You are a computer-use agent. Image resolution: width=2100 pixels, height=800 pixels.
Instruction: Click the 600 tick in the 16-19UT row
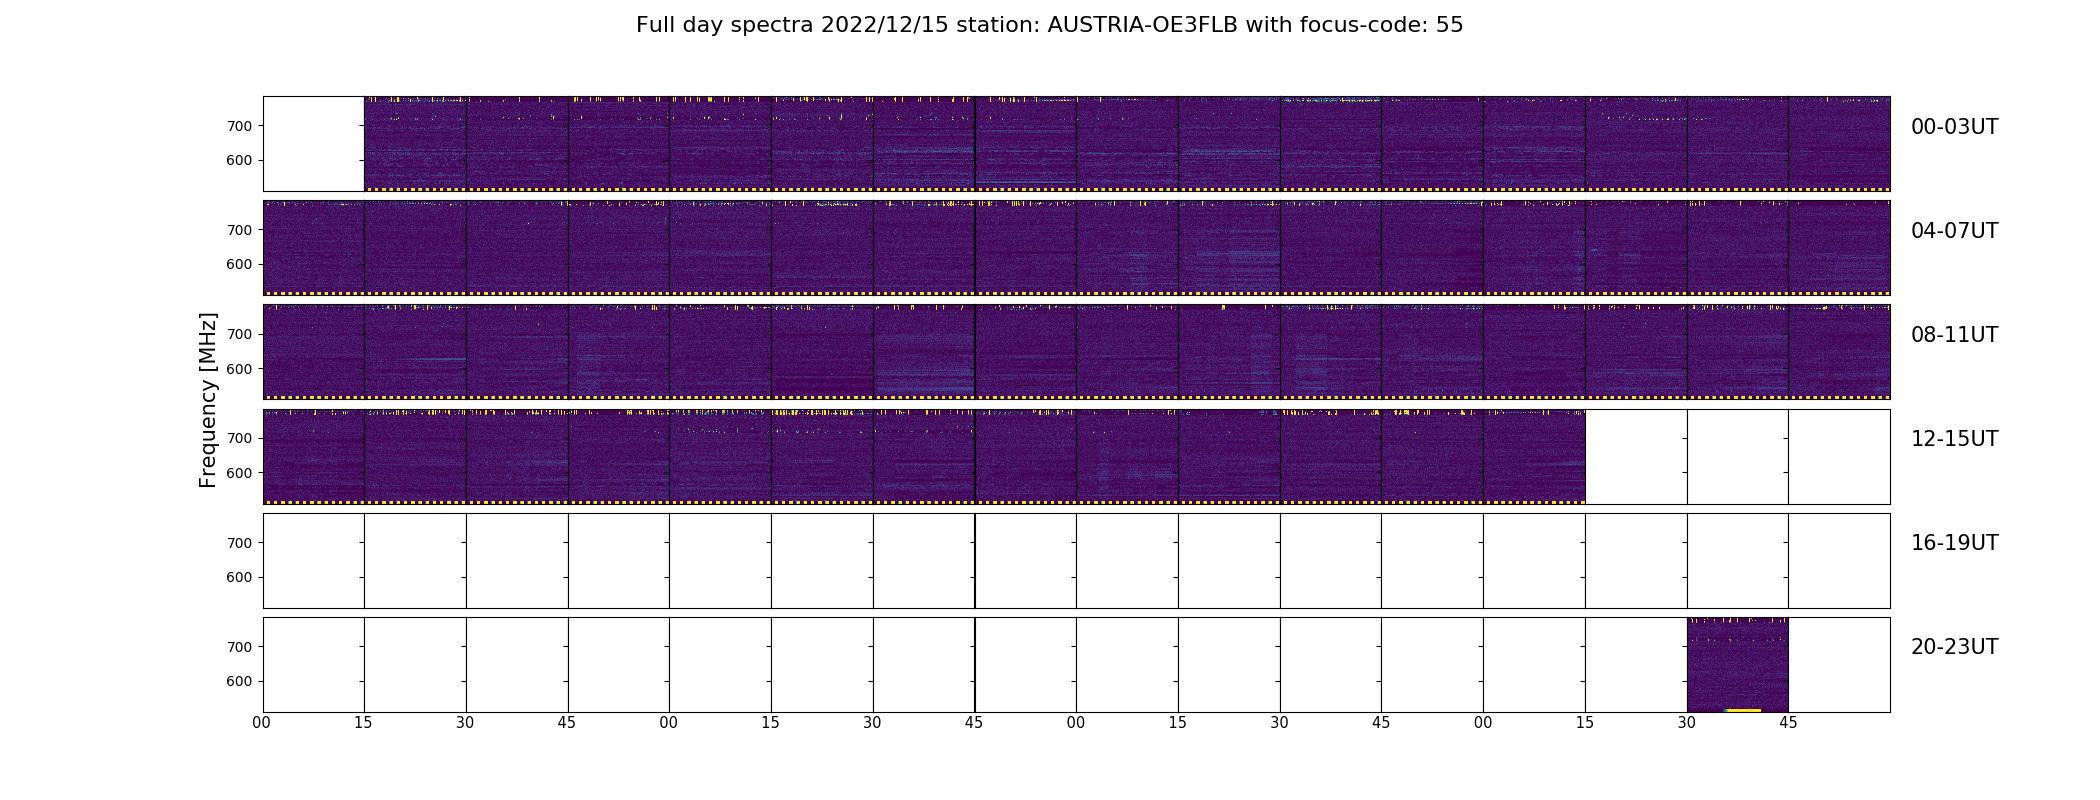click(x=239, y=577)
